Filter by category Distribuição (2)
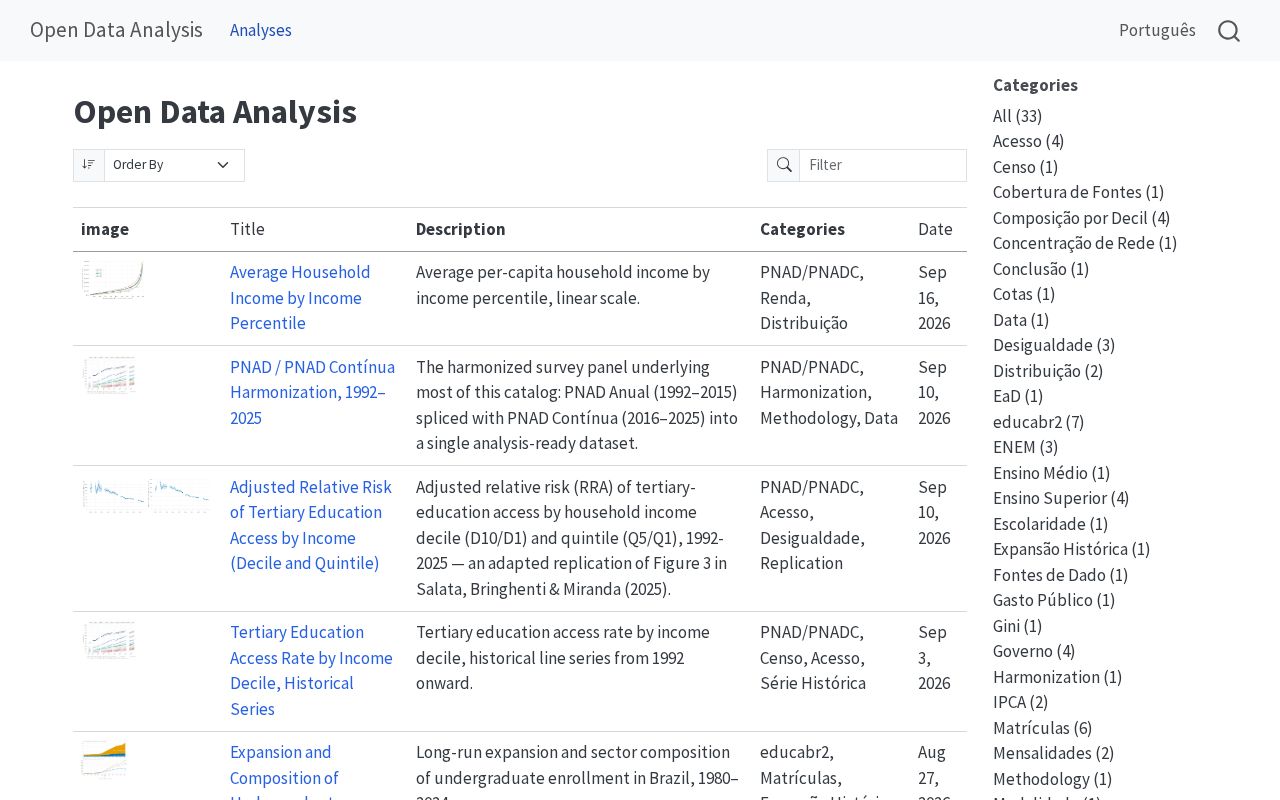This screenshot has height=800, width=1280. point(1048,371)
